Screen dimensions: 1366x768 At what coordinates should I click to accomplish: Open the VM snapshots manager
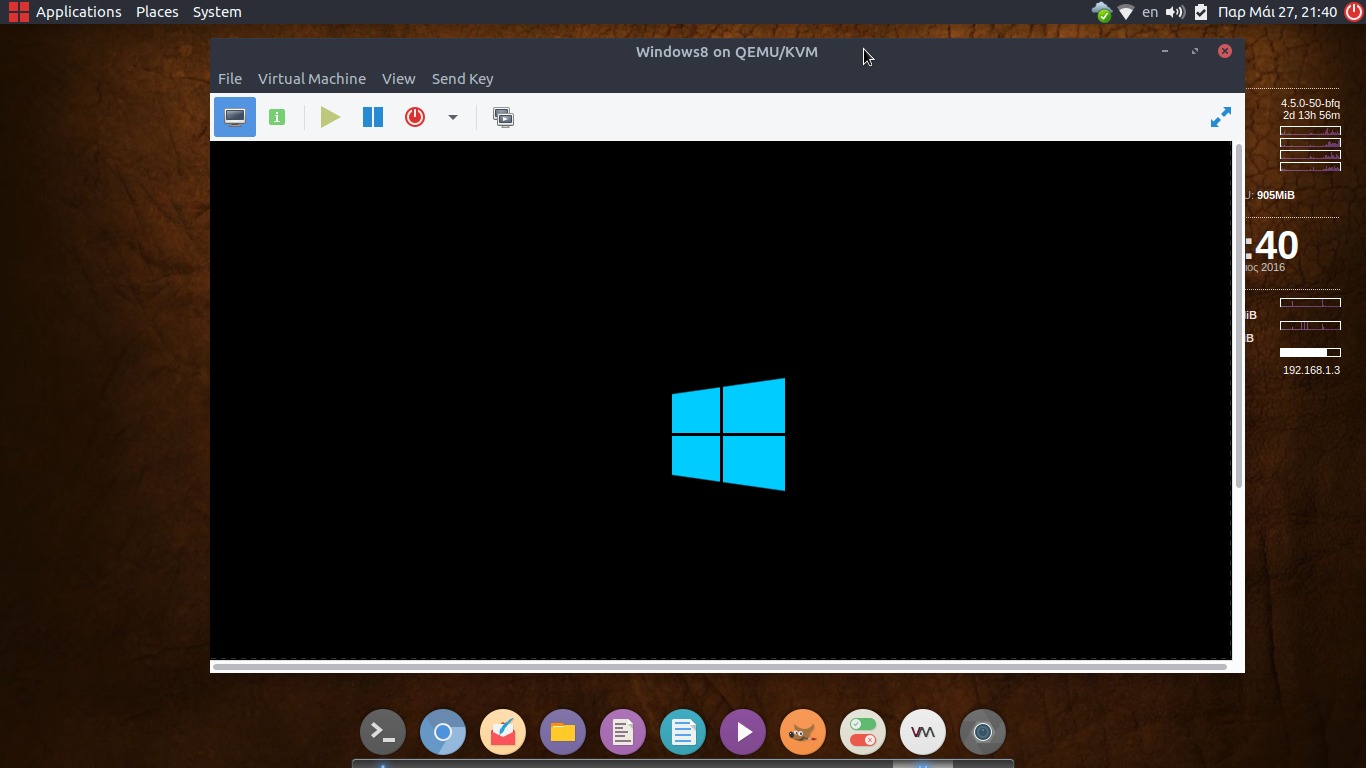503,117
